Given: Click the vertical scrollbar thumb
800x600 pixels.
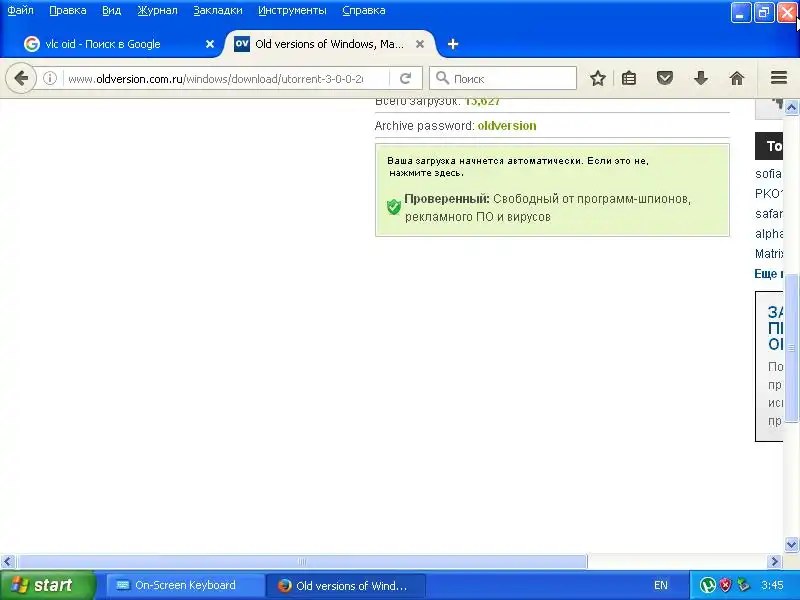Looking at the screenshot, I should click(791, 348).
